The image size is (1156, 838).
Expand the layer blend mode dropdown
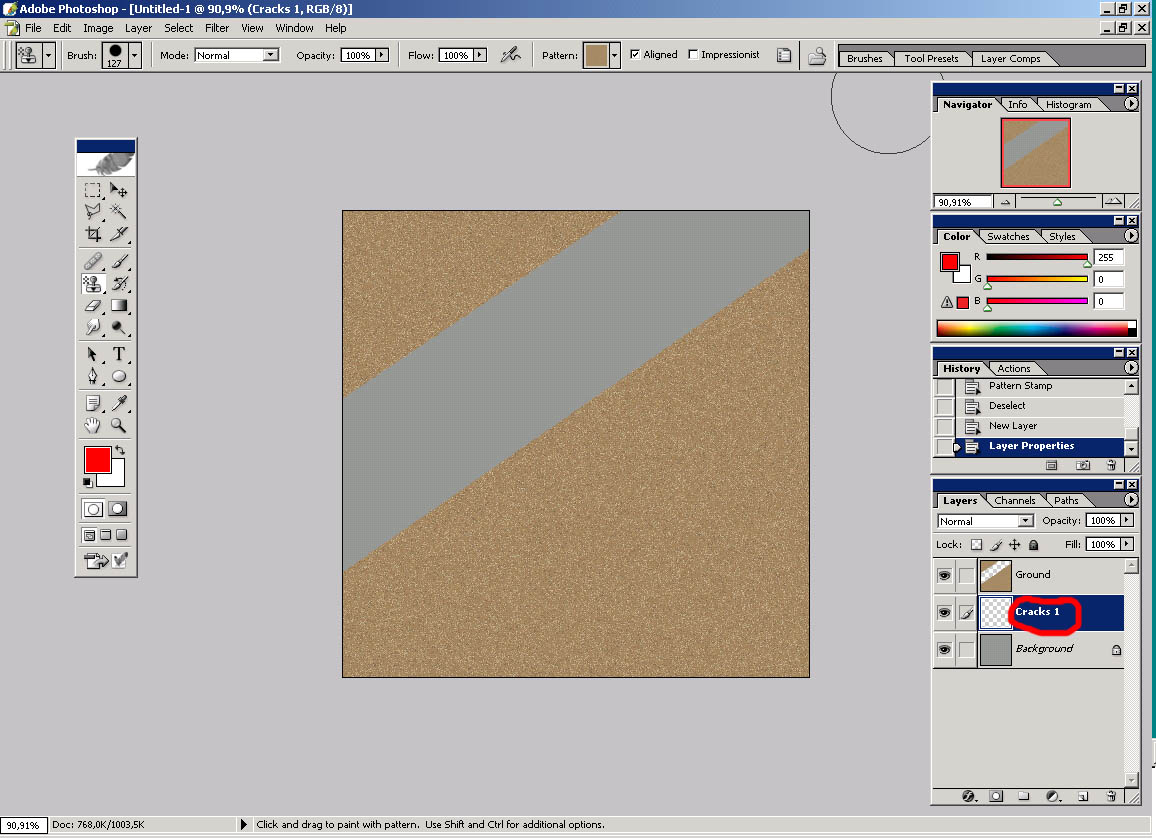point(1025,521)
